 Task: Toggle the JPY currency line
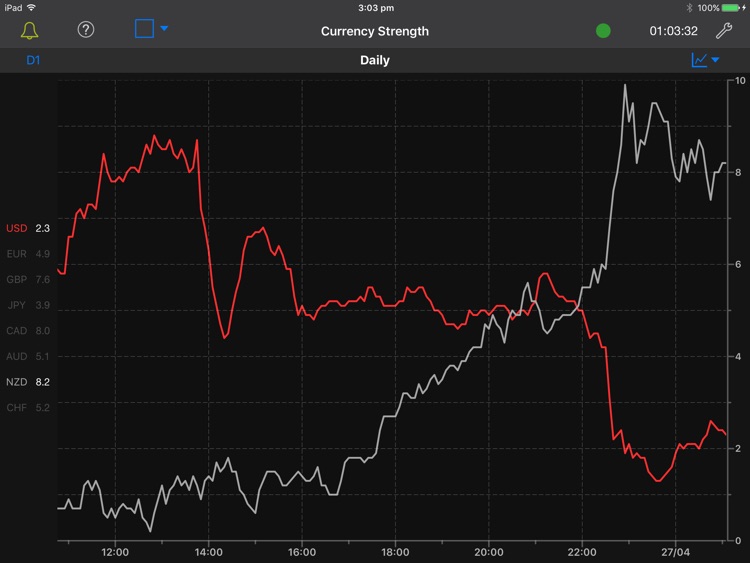pos(28,305)
